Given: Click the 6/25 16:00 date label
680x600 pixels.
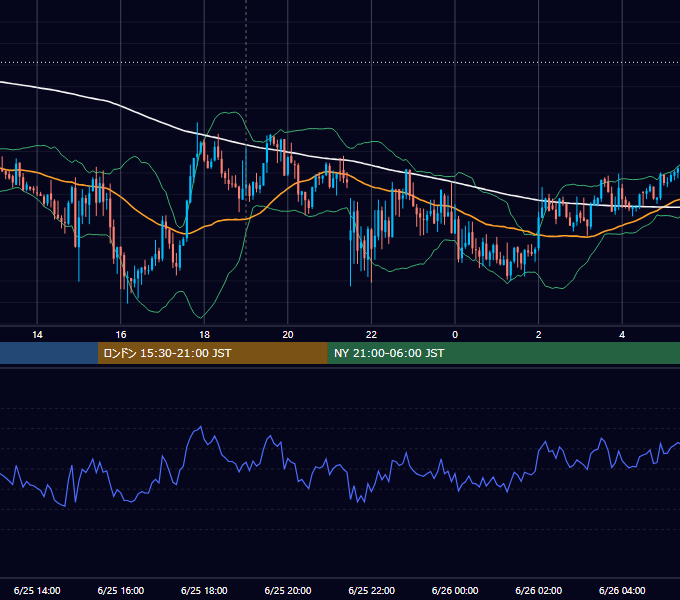Looking at the screenshot, I should click(121, 590).
